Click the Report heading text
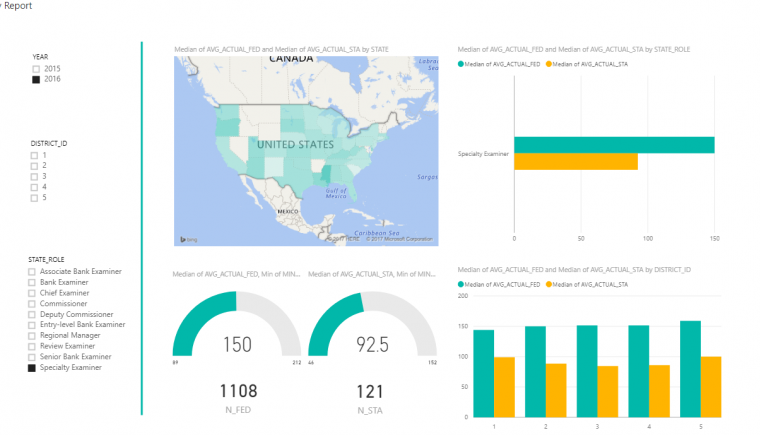The height and width of the screenshot is (435, 760). [x=18, y=6]
